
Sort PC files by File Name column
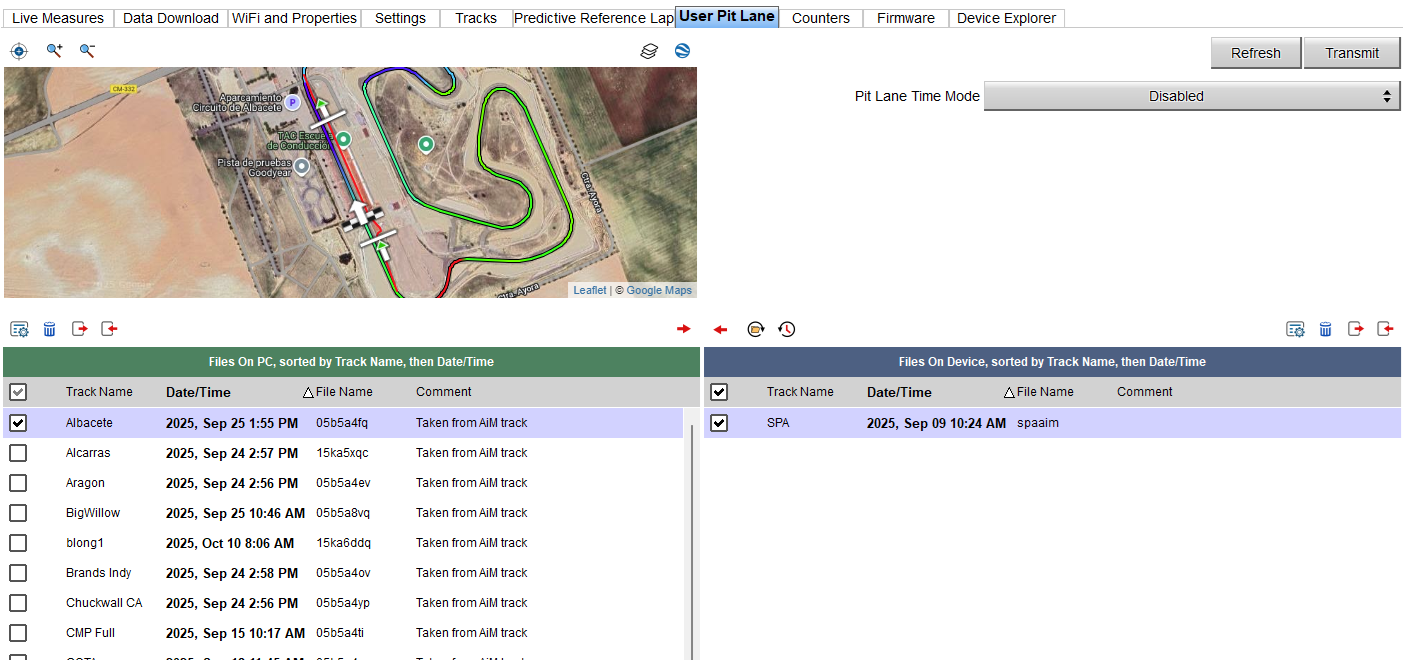343,392
